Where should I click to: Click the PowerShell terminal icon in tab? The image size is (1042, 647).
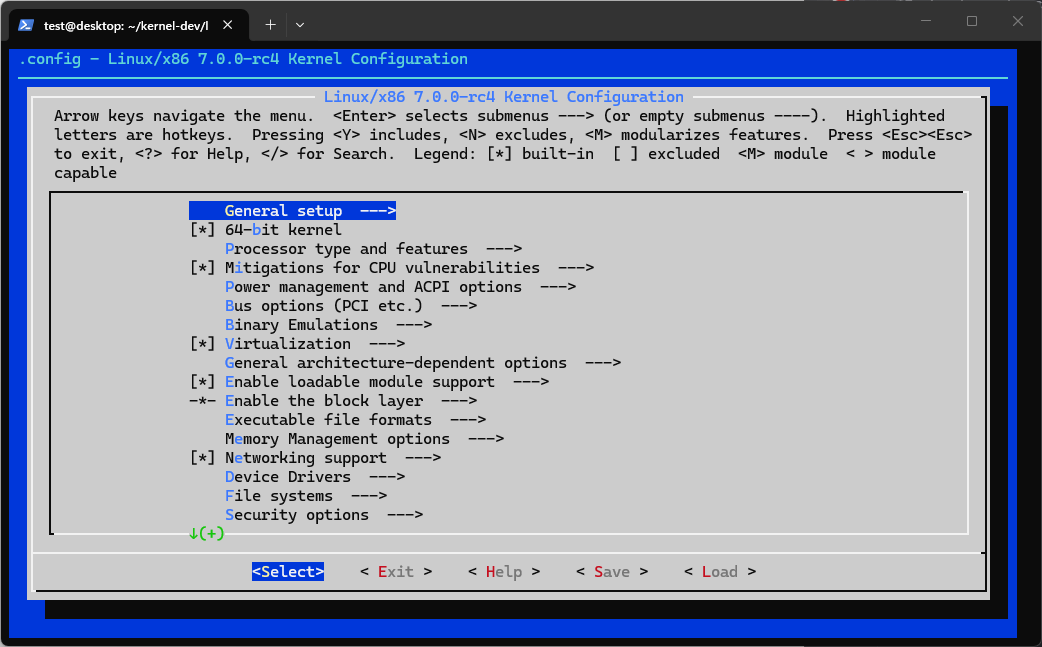pyautogui.click(x=26, y=25)
